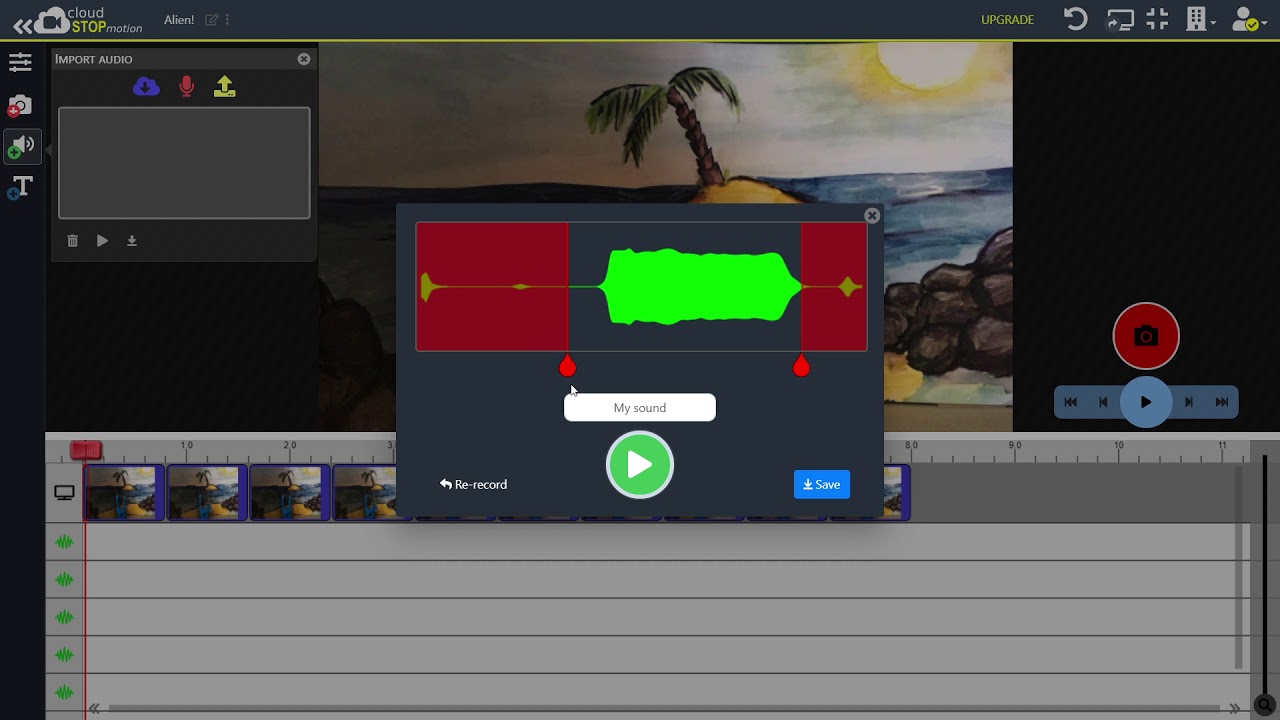Image resolution: width=1280 pixels, height=720 pixels.
Task: Click the blue Save button
Action: tap(822, 484)
